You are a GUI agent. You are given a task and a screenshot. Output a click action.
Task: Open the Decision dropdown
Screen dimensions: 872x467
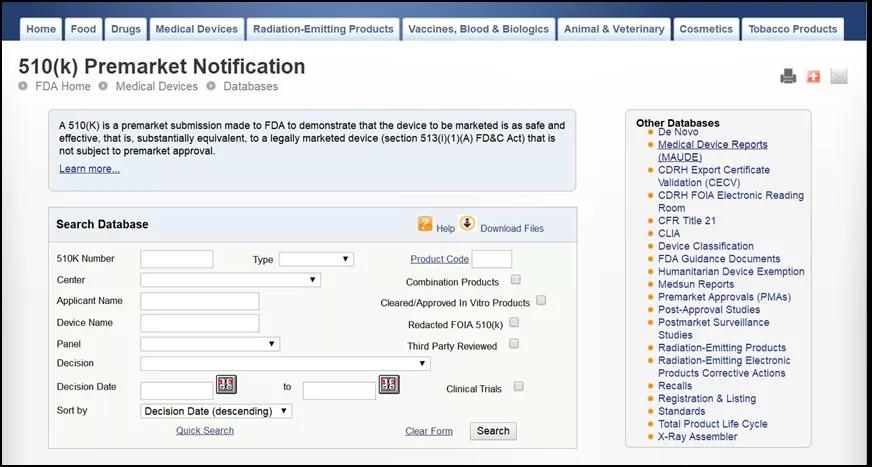[285, 364]
